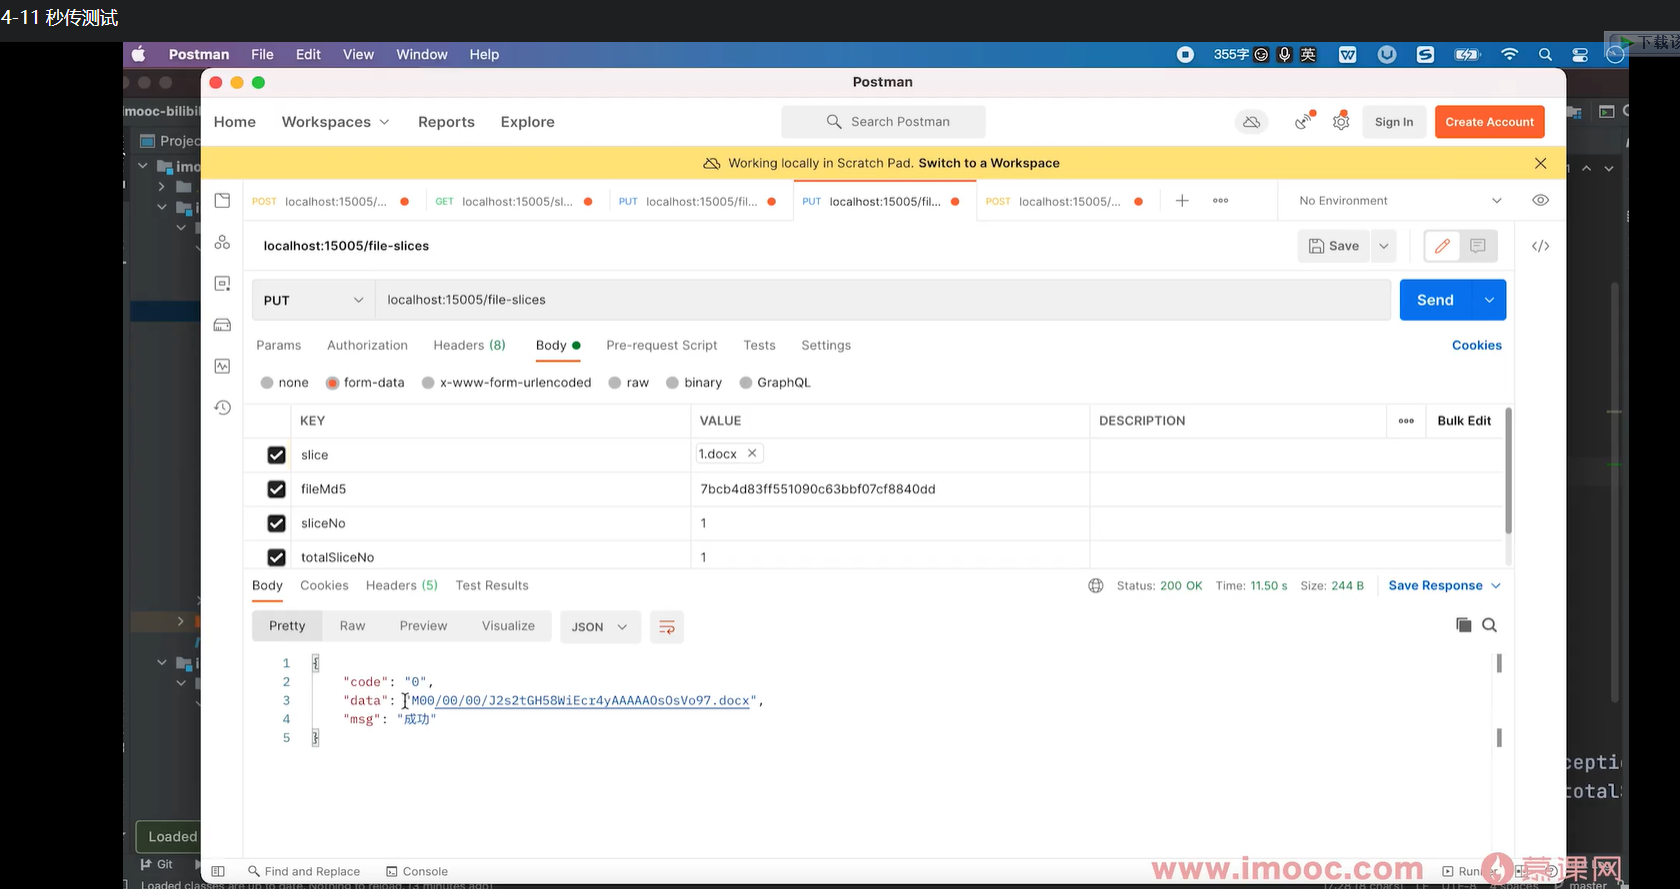1680x889 pixels.
Task: Search within the response body
Action: coord(1489,625)
